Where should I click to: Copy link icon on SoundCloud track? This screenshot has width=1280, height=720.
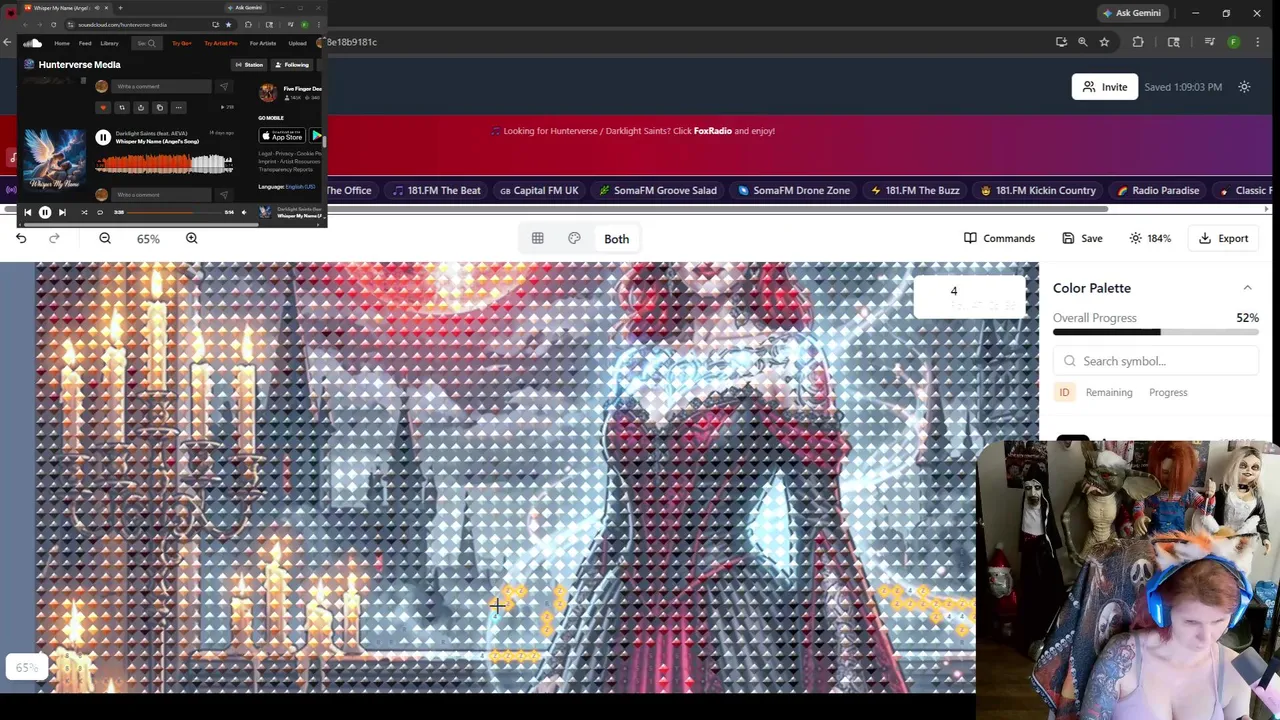click(159, 108)
